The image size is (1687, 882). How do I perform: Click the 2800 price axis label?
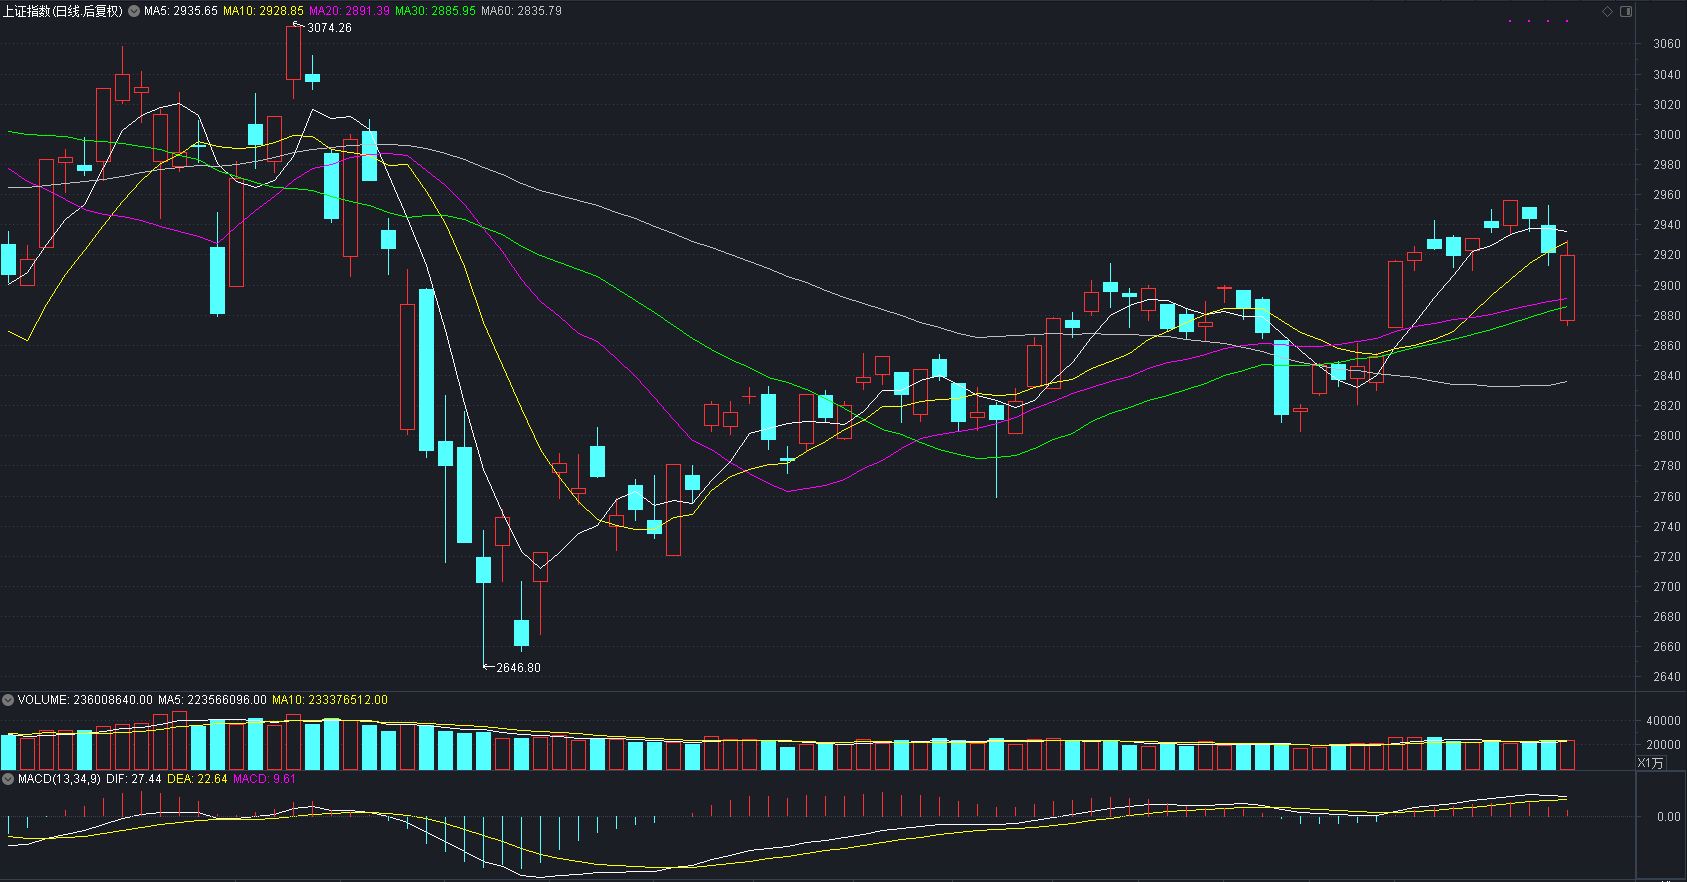(1667, 436)
